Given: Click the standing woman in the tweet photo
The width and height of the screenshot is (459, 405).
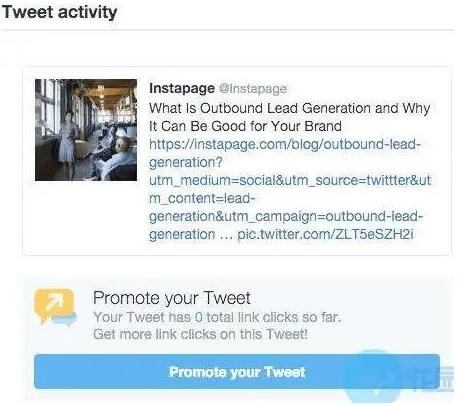Looking at the screenshot, I should point(68,140).
